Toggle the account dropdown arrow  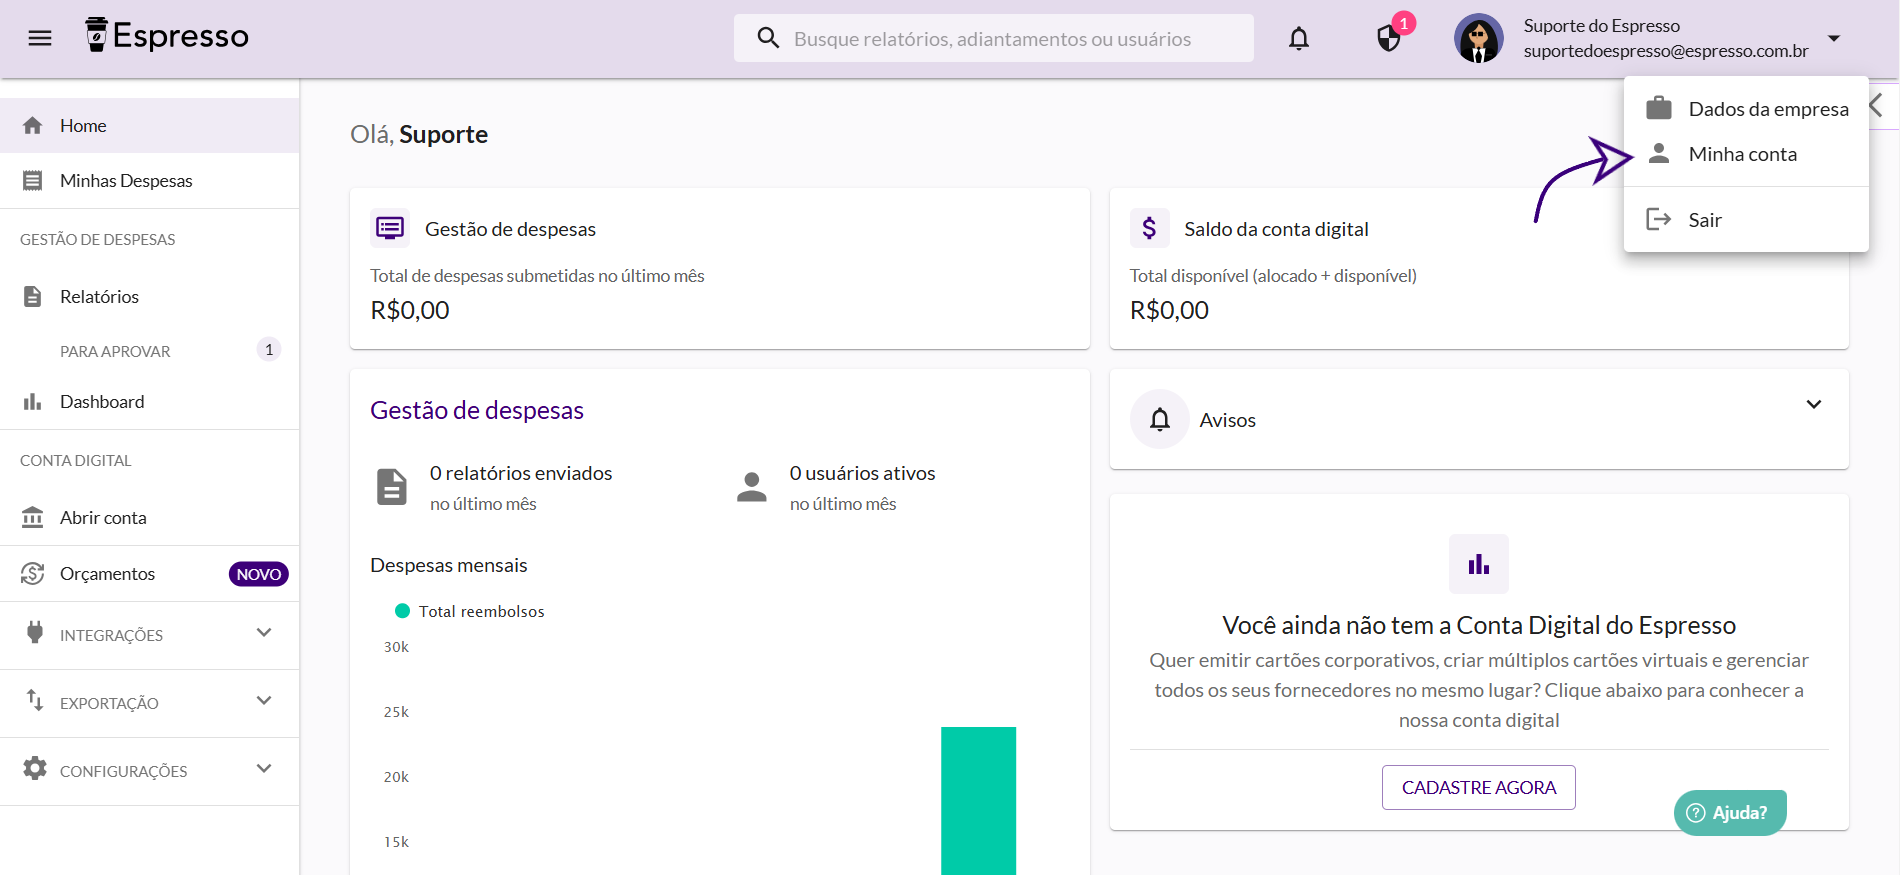(x=1834, y=38)
